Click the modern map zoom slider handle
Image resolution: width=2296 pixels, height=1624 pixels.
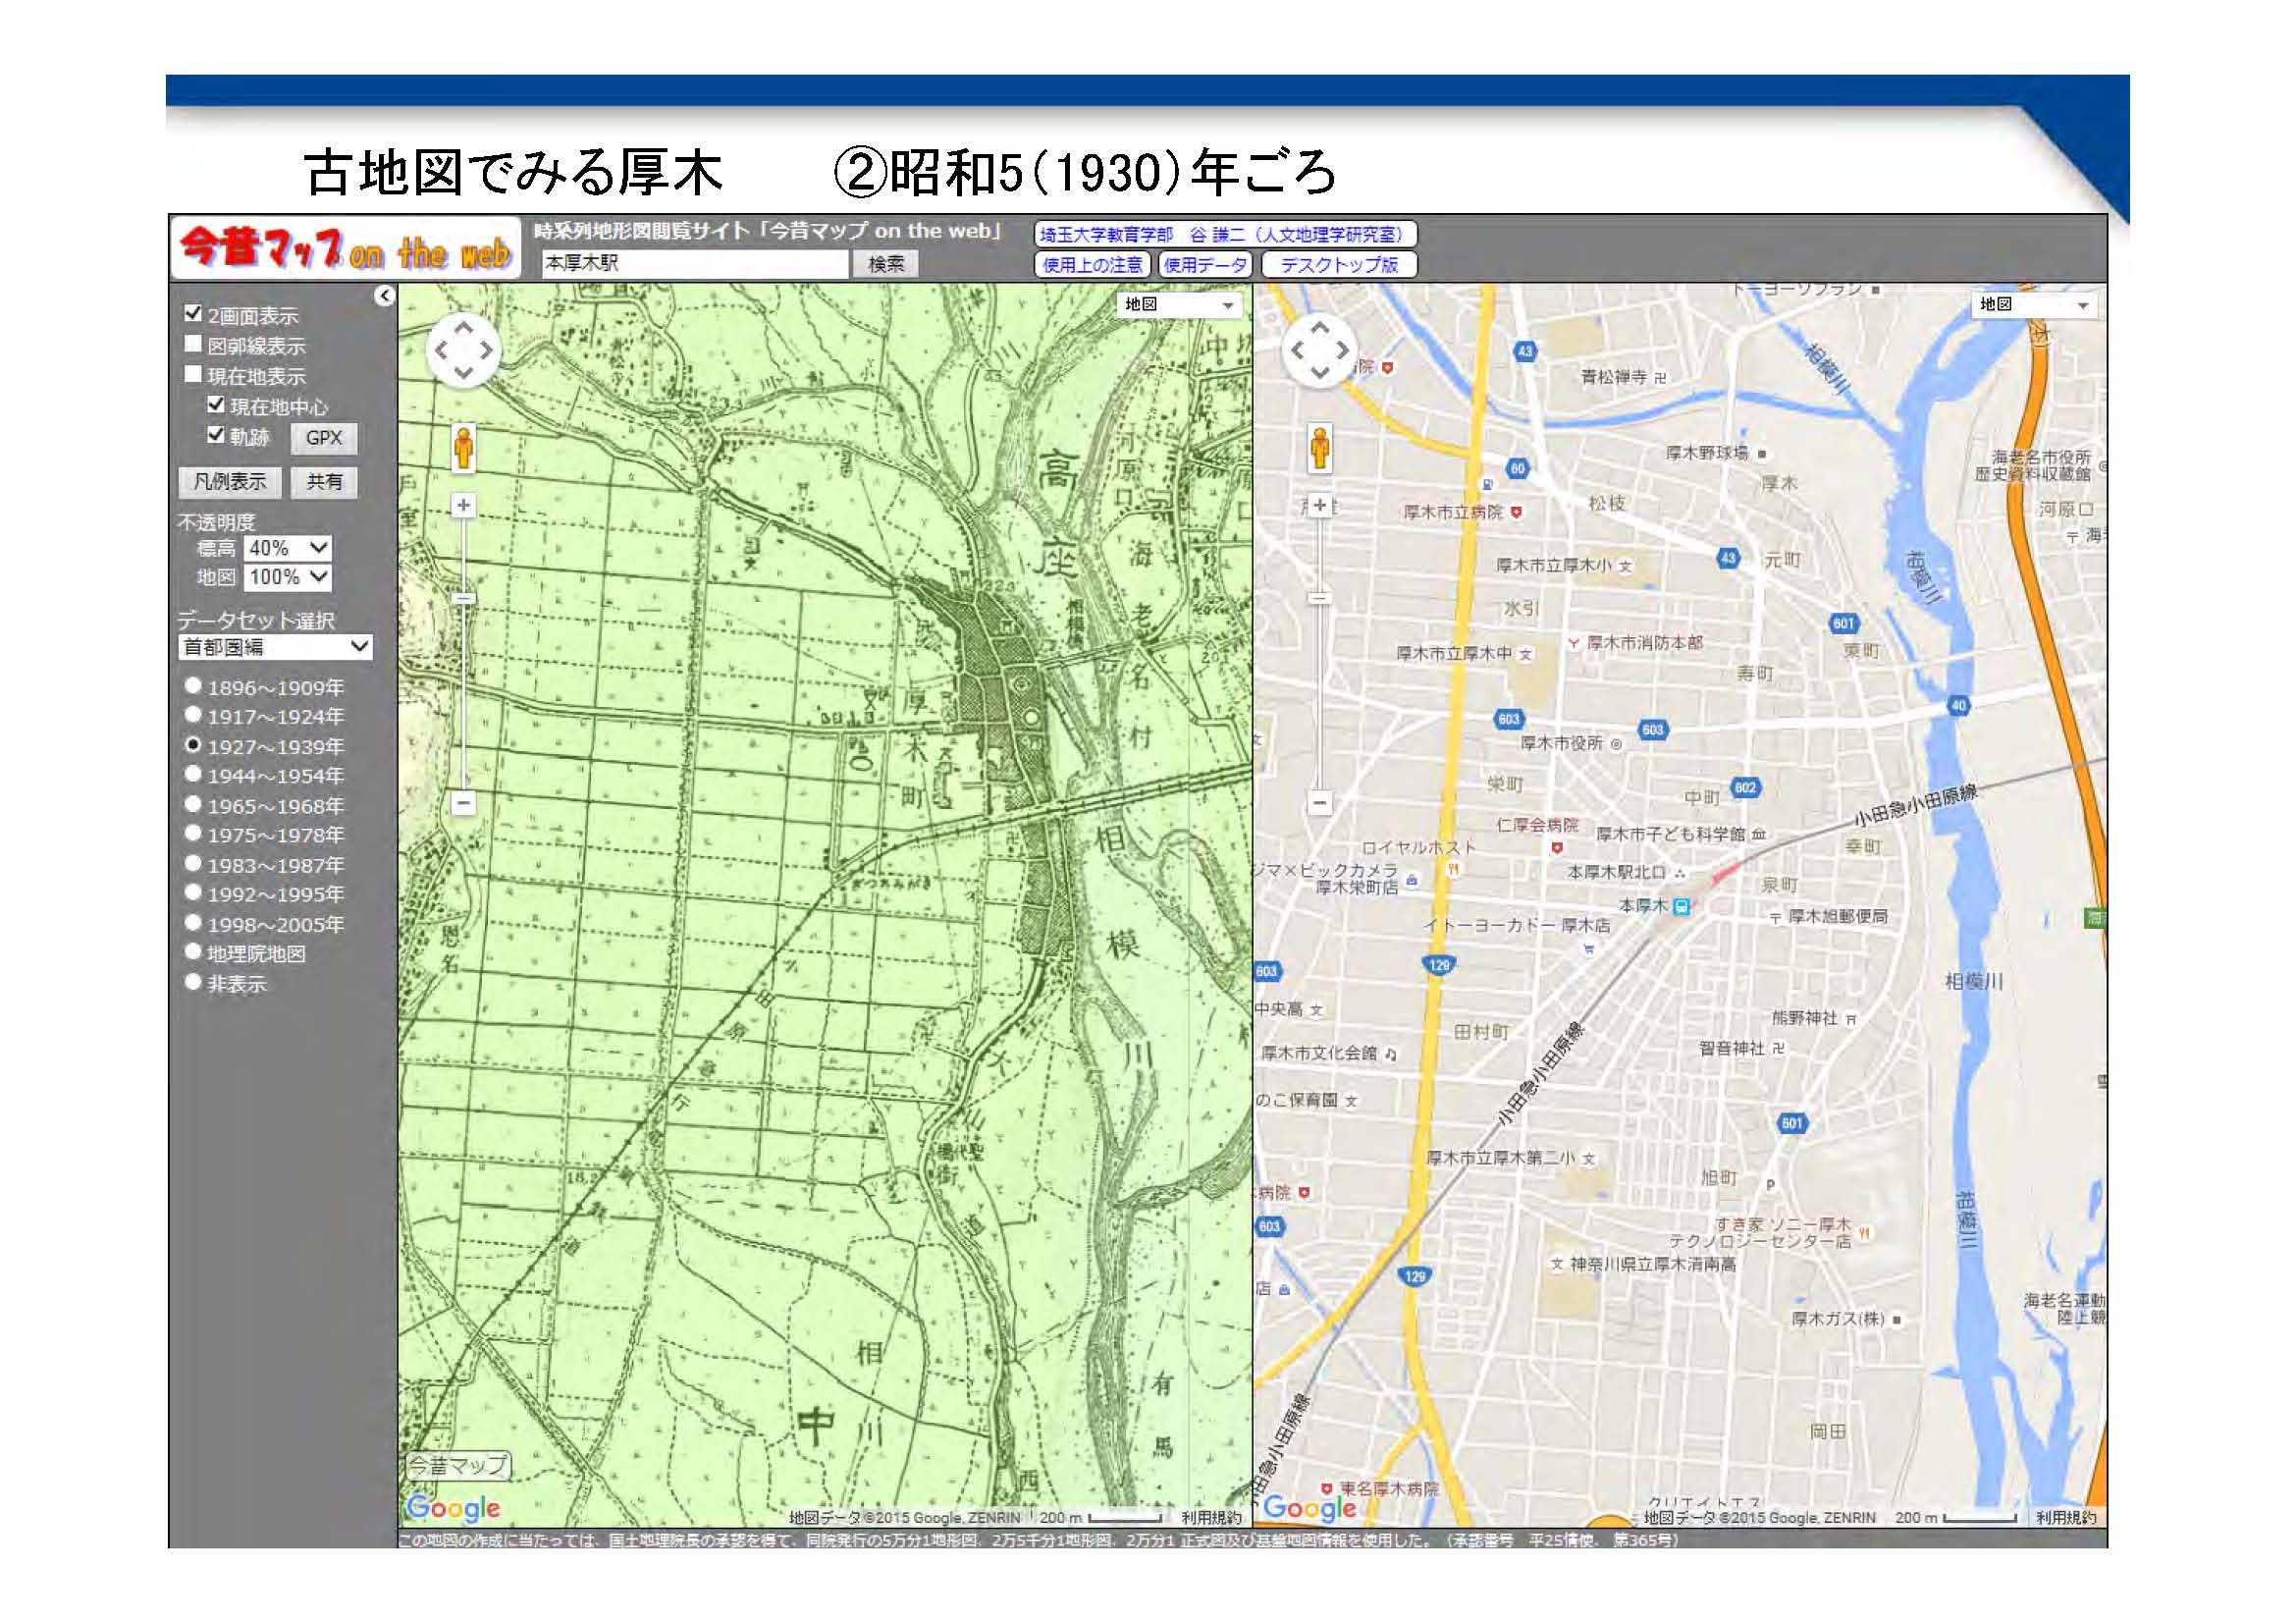coord(1319,598)
